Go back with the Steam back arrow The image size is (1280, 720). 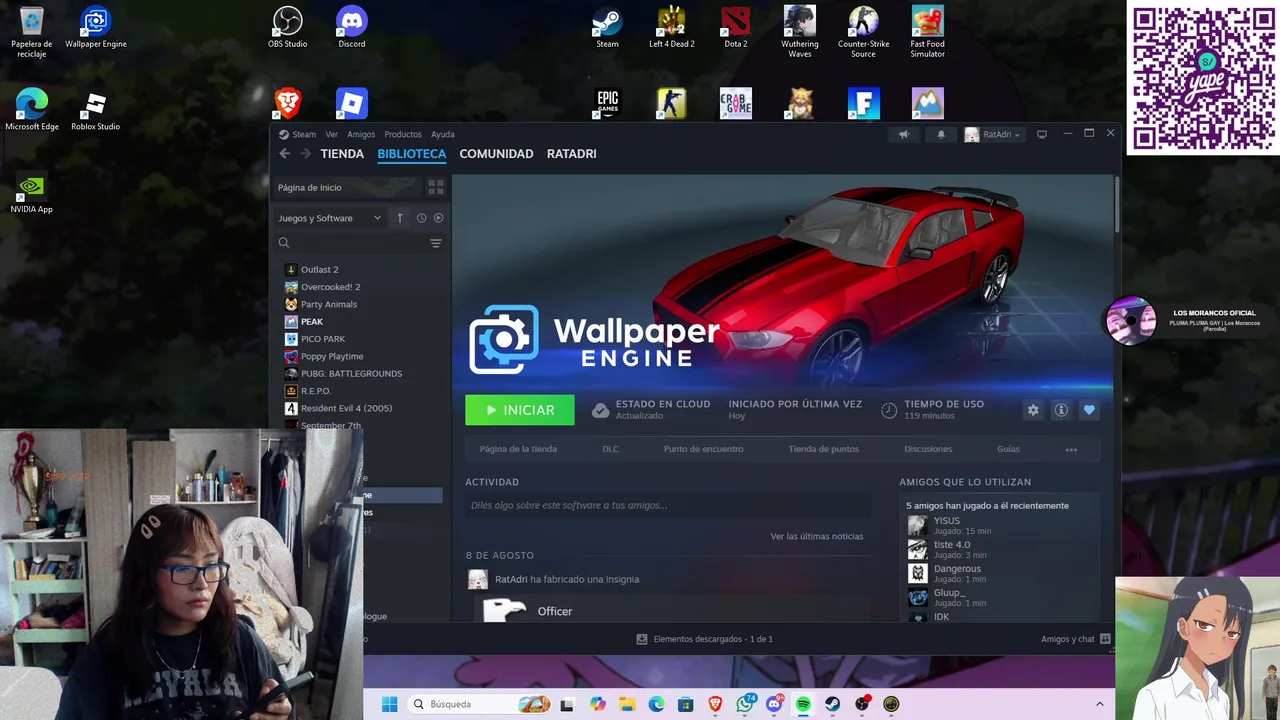(x=285, y=154)
